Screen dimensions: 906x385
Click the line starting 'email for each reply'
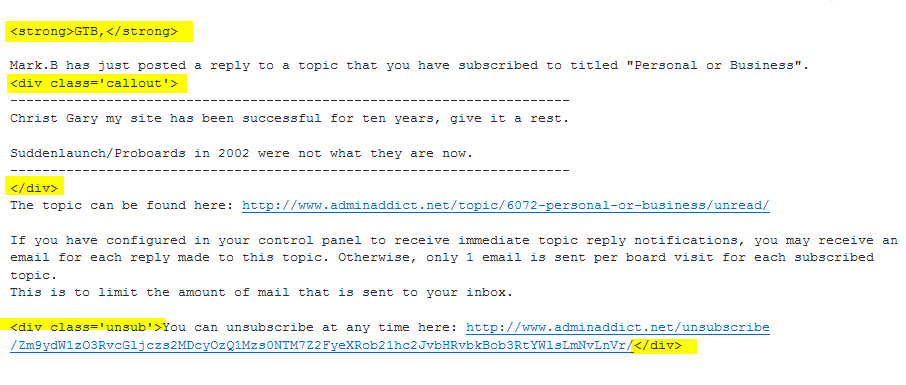click(441, 258)
